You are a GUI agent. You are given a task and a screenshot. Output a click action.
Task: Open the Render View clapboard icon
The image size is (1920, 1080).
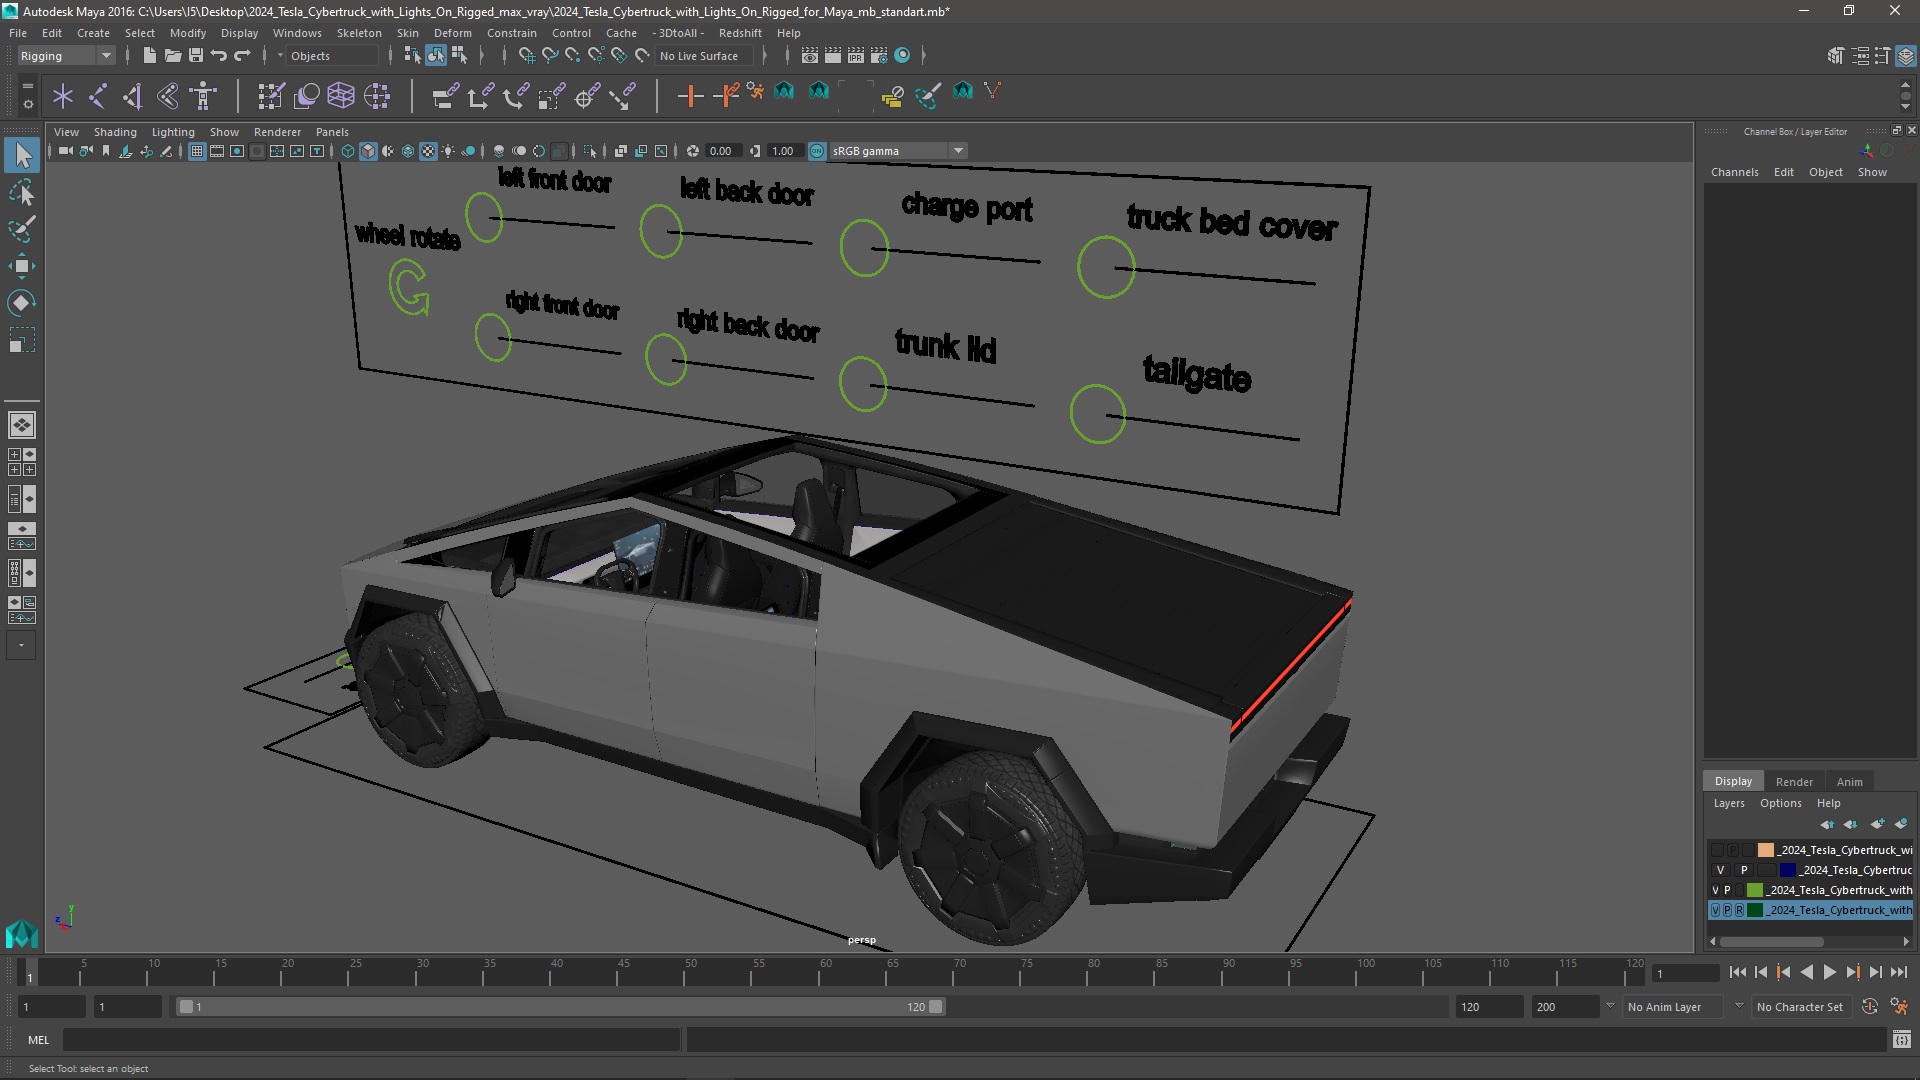pos(810,55)
